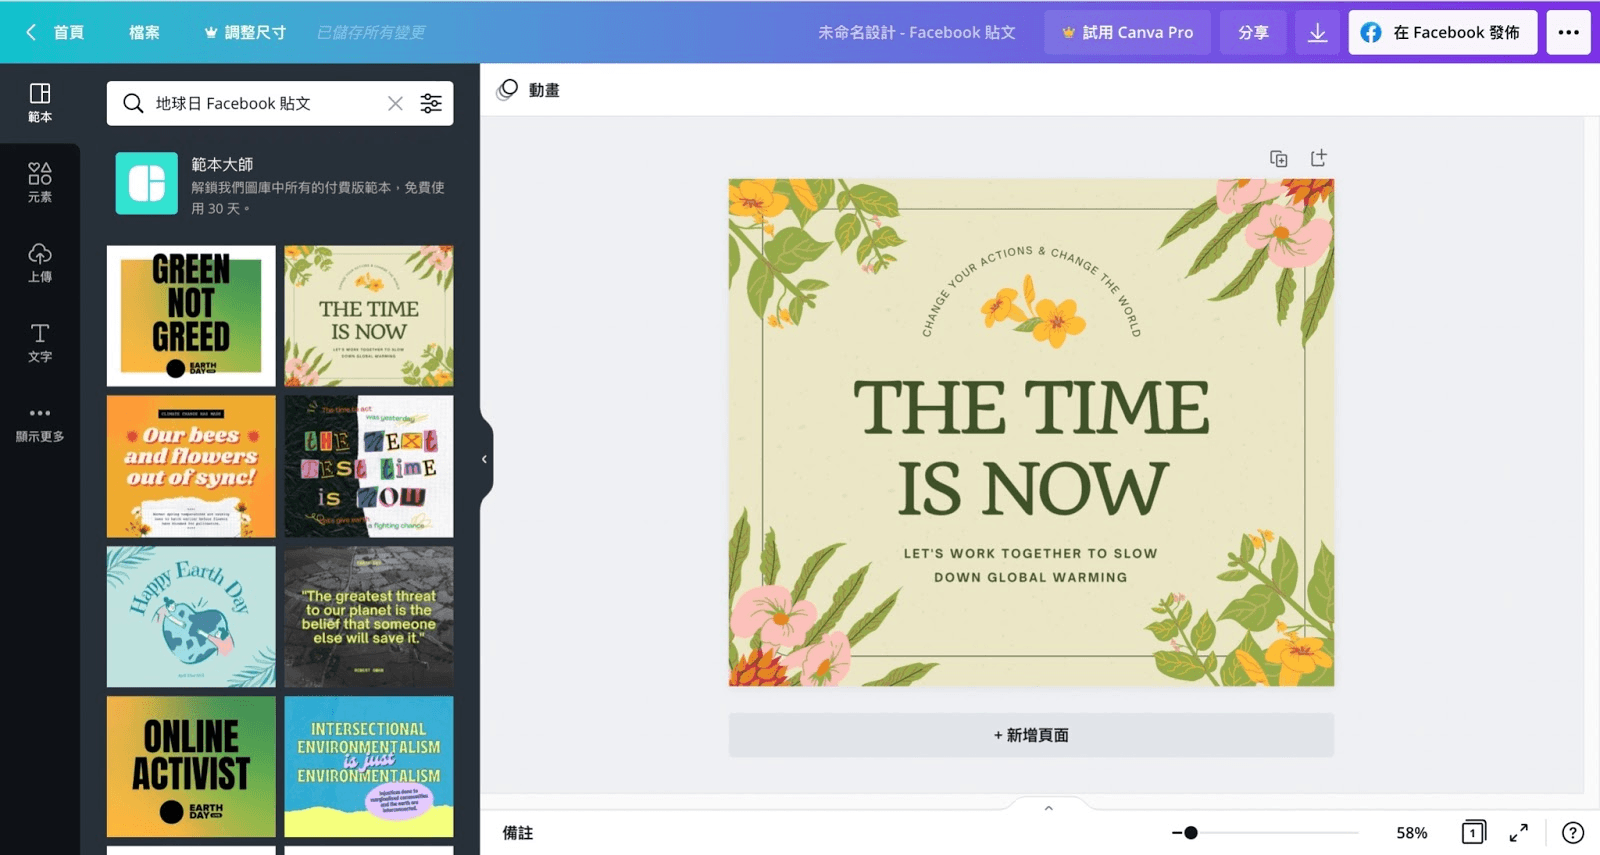The width and height of the screenshot is (1600, 855).
Task: Click the search magnifier icon
Action: click(x=133, y=103)
